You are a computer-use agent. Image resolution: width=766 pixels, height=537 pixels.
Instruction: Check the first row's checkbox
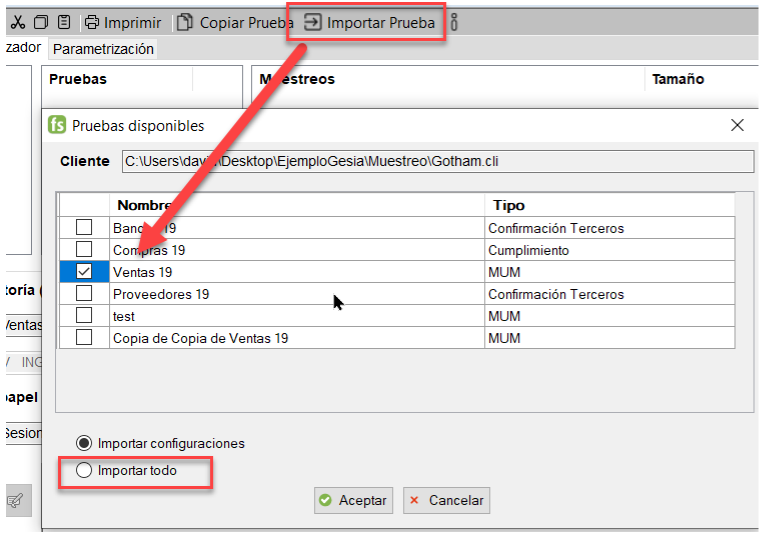click(84, 227)
